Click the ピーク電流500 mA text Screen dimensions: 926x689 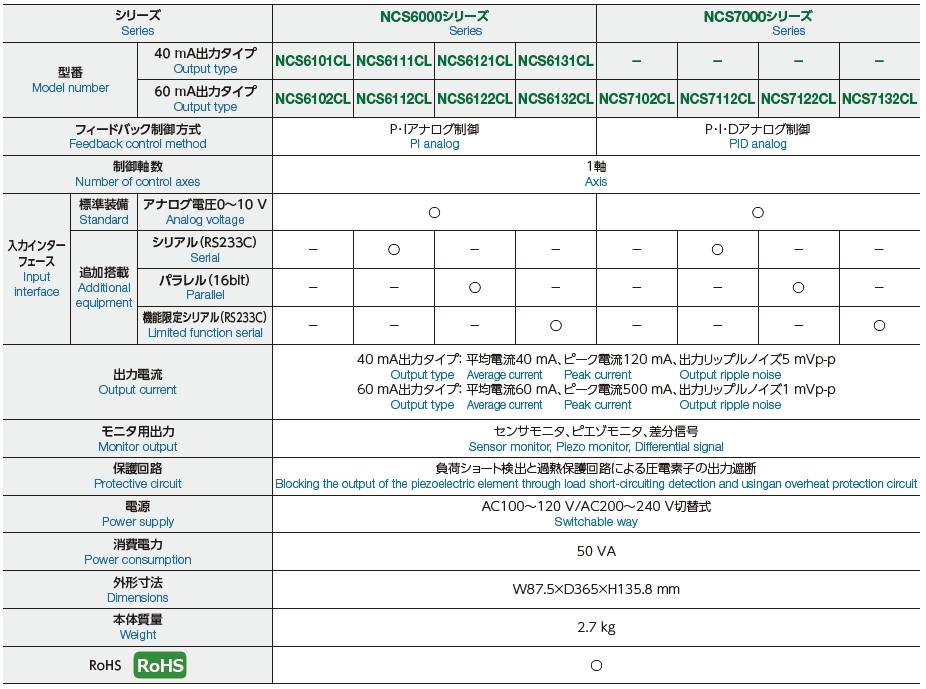[x=617, y=389]
